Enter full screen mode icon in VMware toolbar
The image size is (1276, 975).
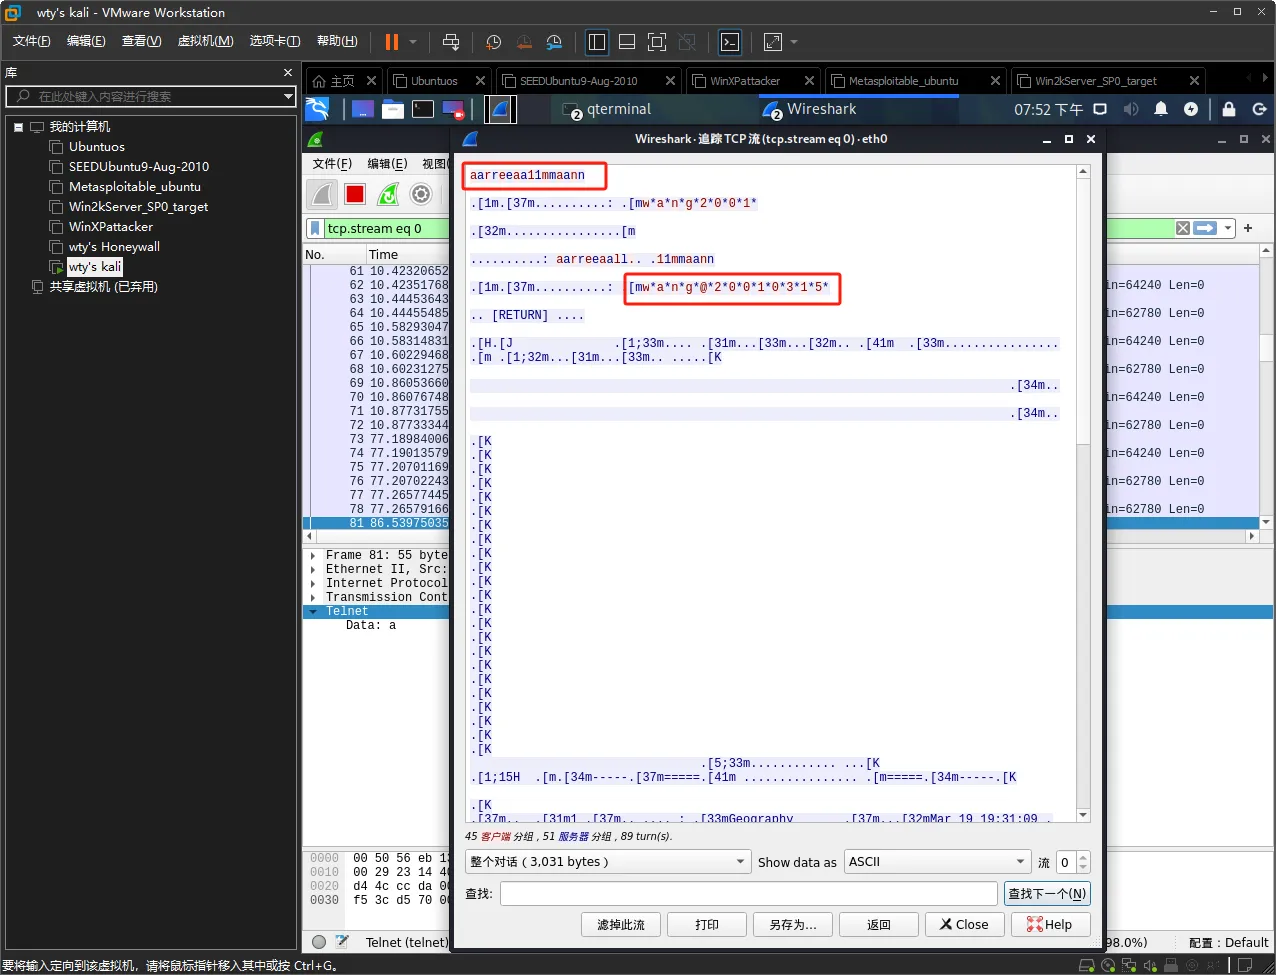[657, 42]
